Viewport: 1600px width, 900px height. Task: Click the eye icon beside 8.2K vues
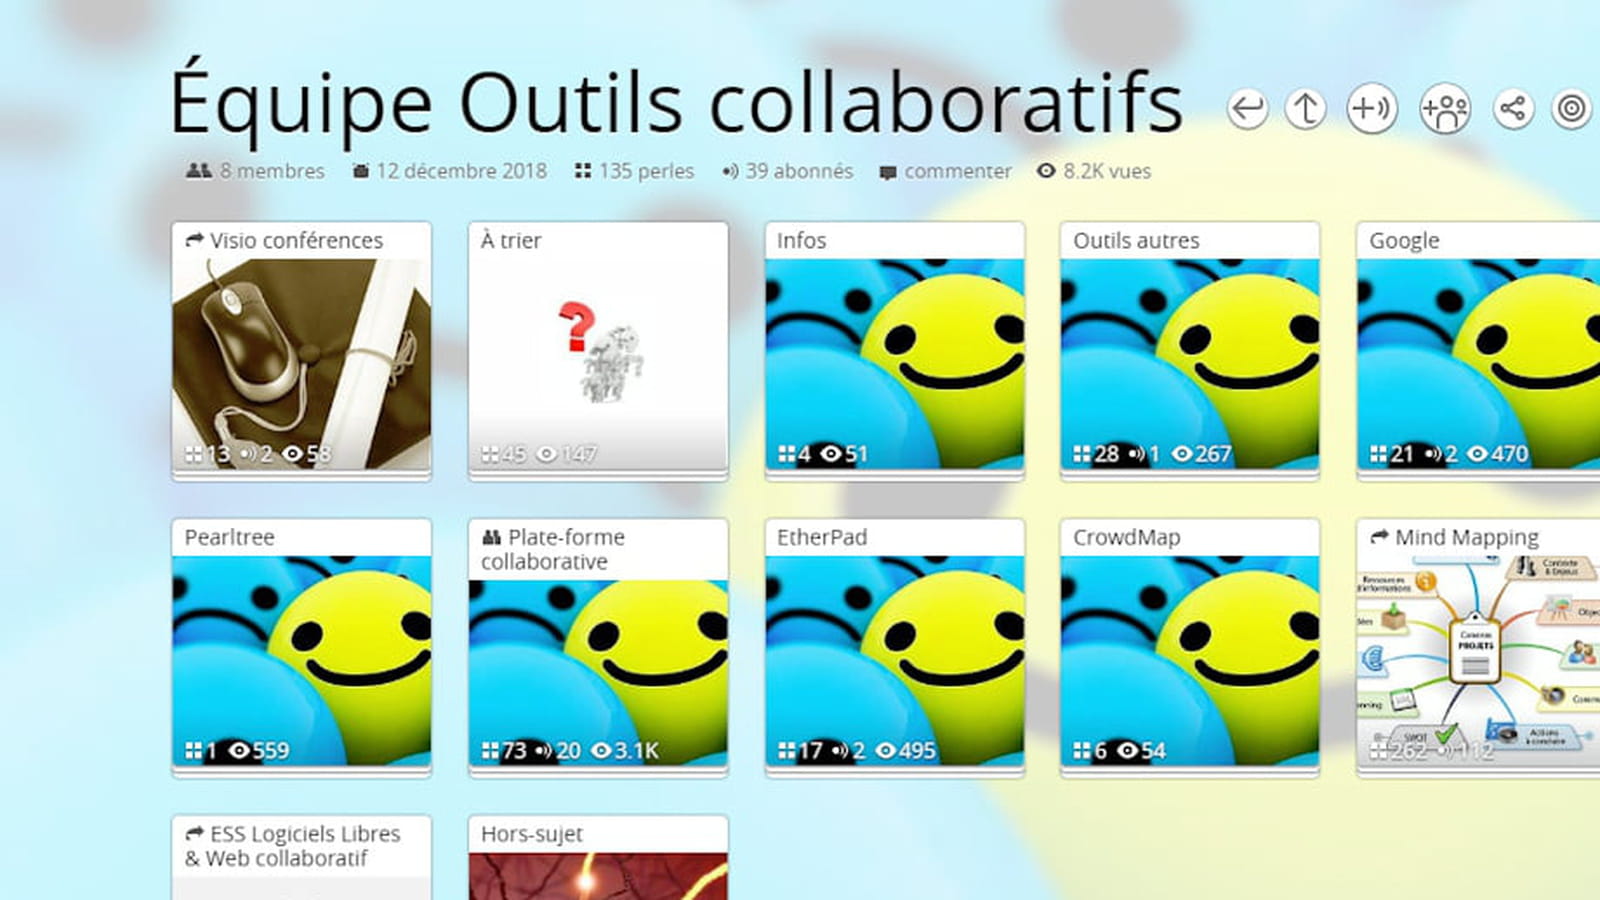[x=1046, y=171]
